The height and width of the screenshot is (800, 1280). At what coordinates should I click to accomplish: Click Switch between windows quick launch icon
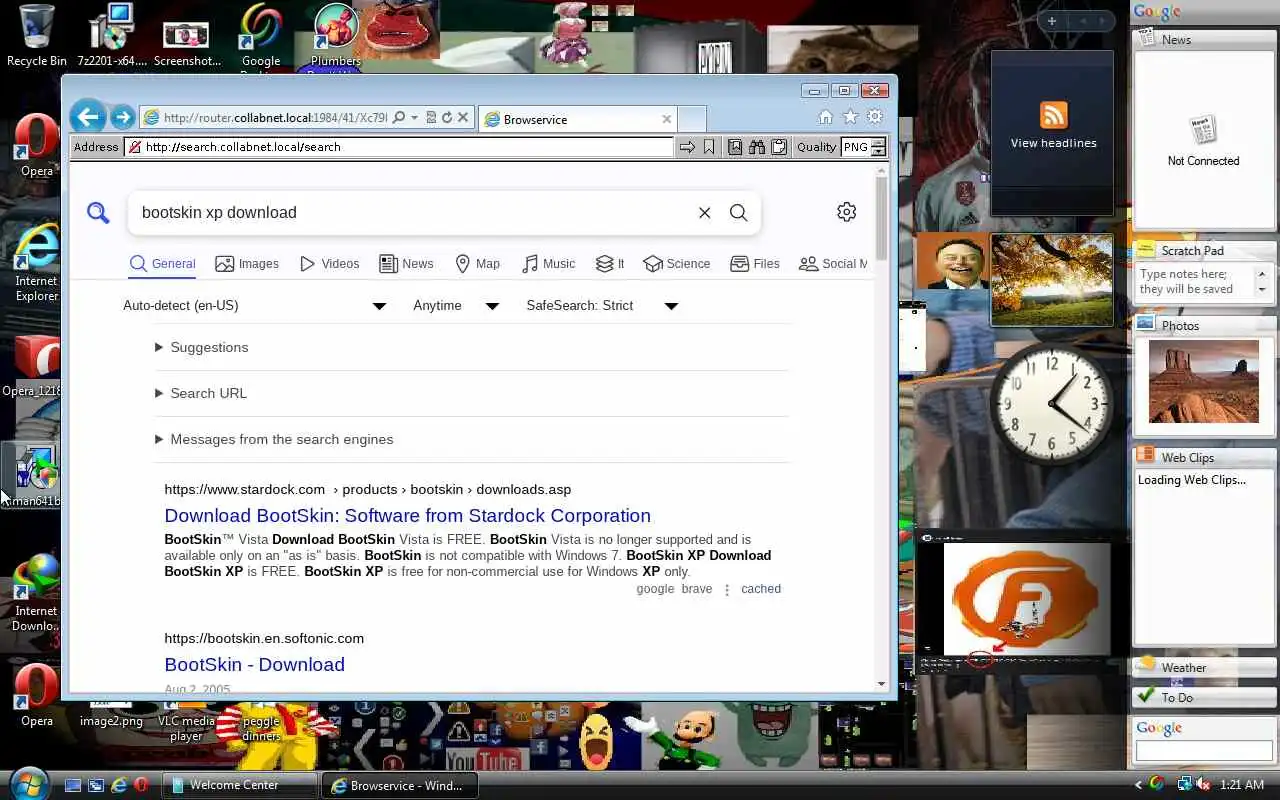pos(96,785)
